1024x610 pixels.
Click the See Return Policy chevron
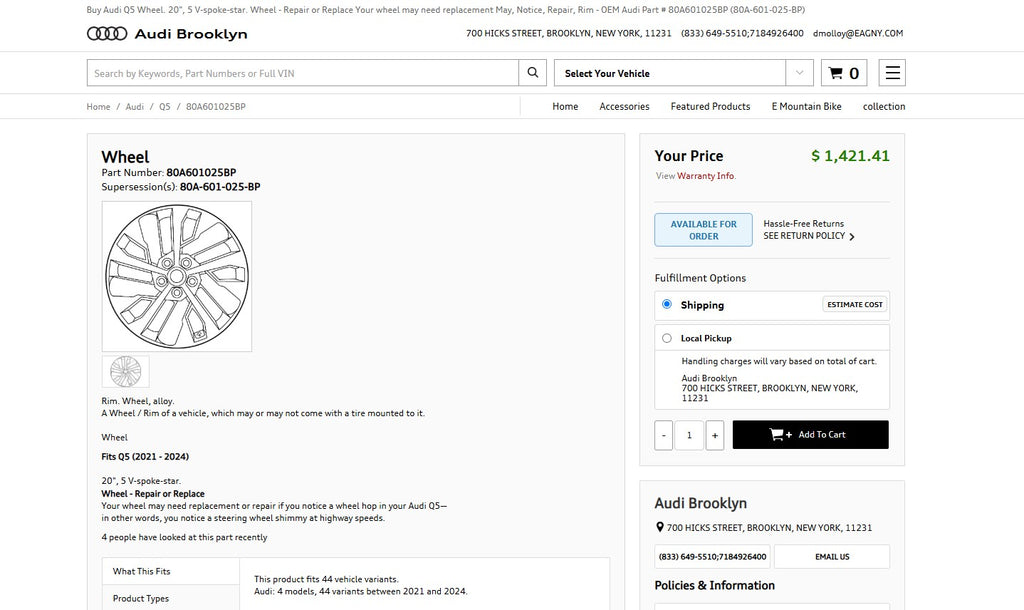pyautogui.click(x=852, y=236)
